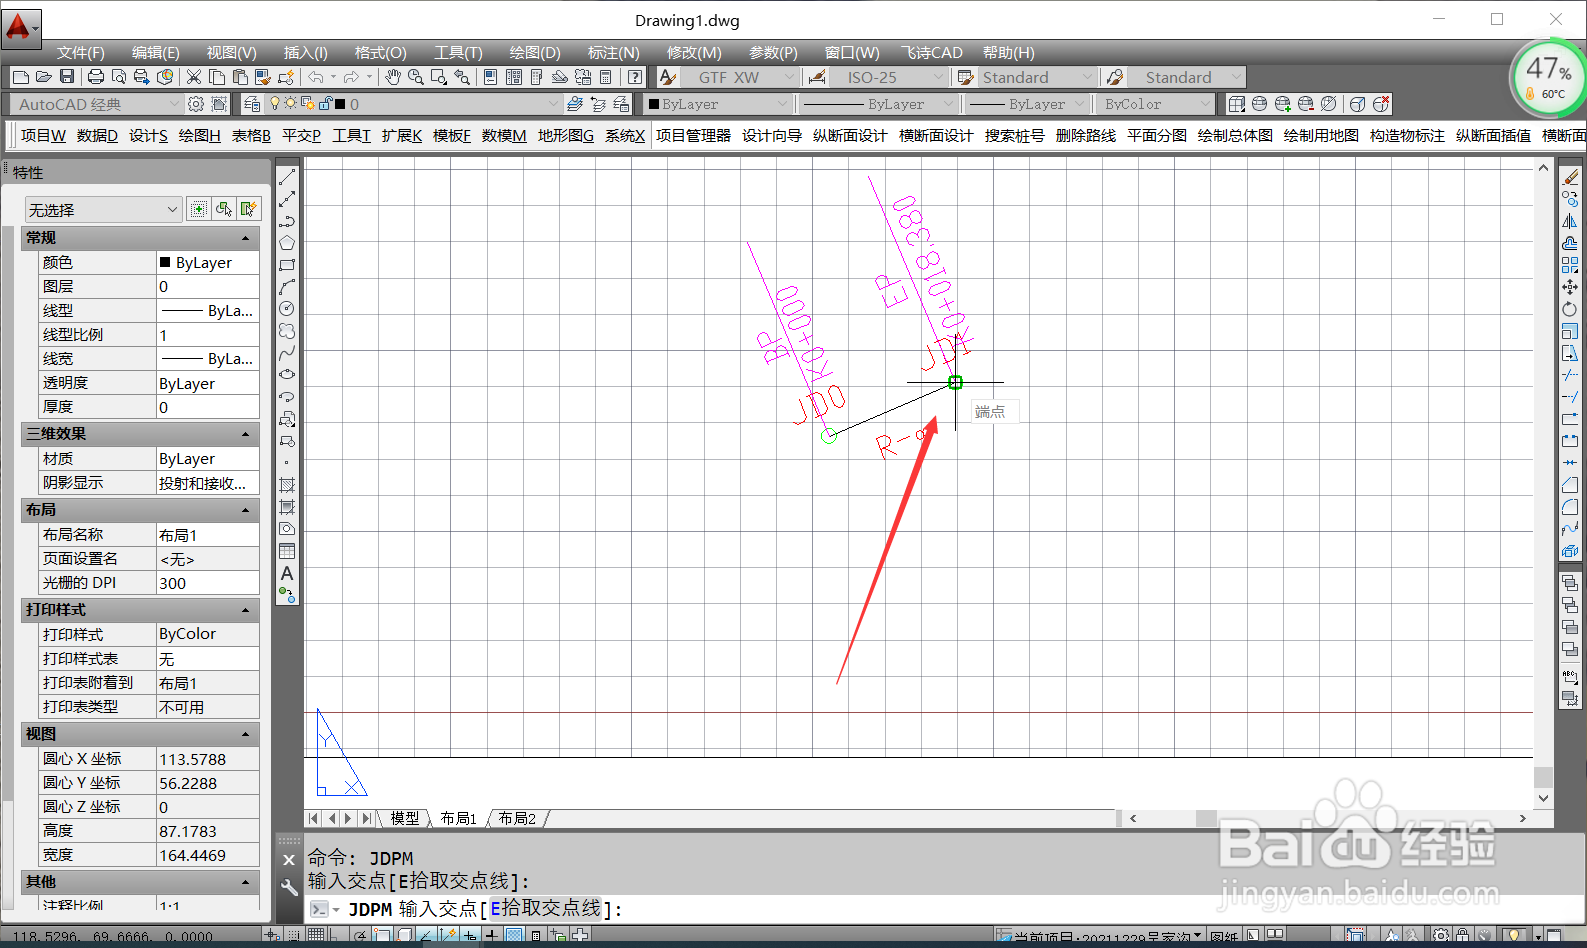Select the Table draw tool
The width and height of the screenshot is (1587, 948).
point(287,551)
